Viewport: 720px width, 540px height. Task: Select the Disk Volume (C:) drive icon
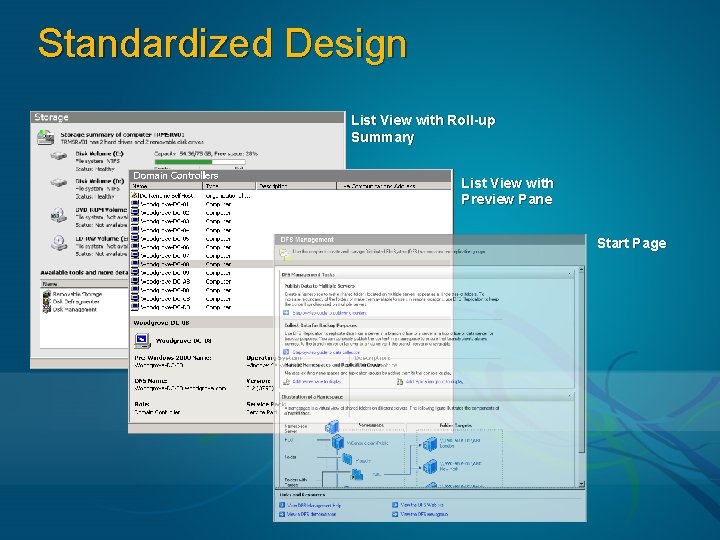pyautogui.click(x=59, y=156)
